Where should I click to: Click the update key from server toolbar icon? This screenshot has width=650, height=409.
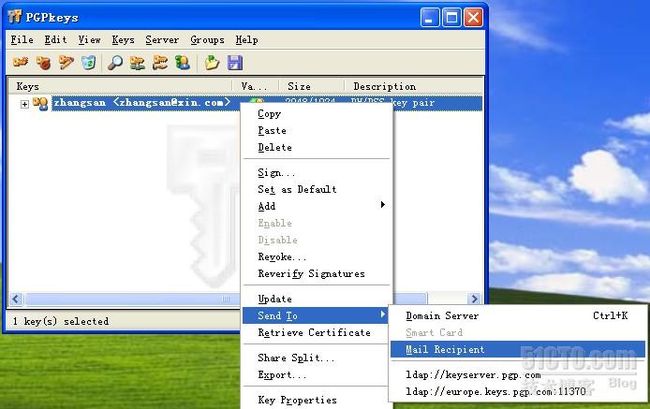coord(160,63)
